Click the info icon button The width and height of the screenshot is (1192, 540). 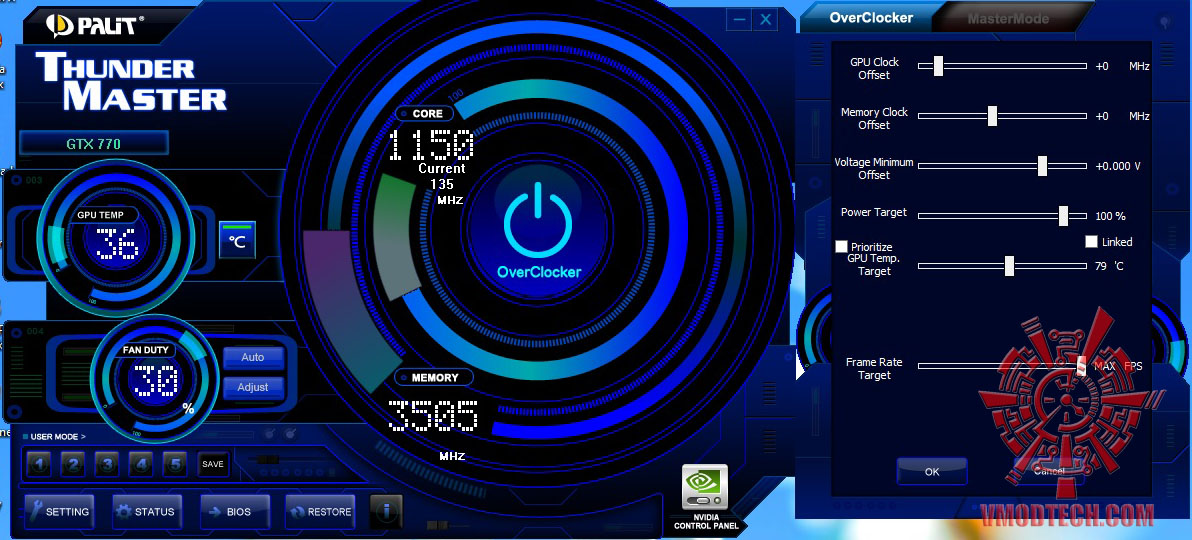click(386, 511)
